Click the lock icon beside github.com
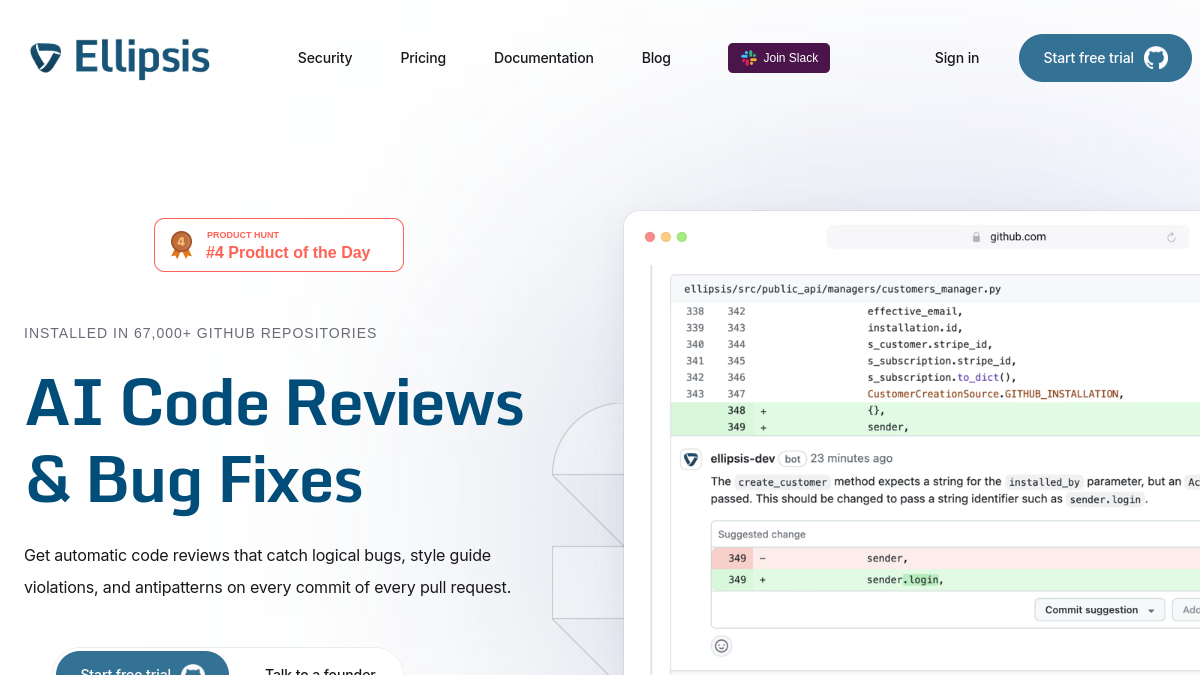1200x675 pixels. pos(977,237)
